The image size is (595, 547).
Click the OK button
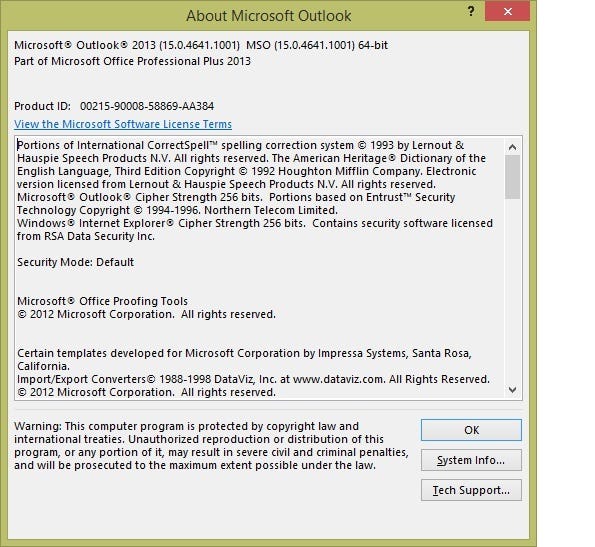pyautogui.click(x=471, y=430)
